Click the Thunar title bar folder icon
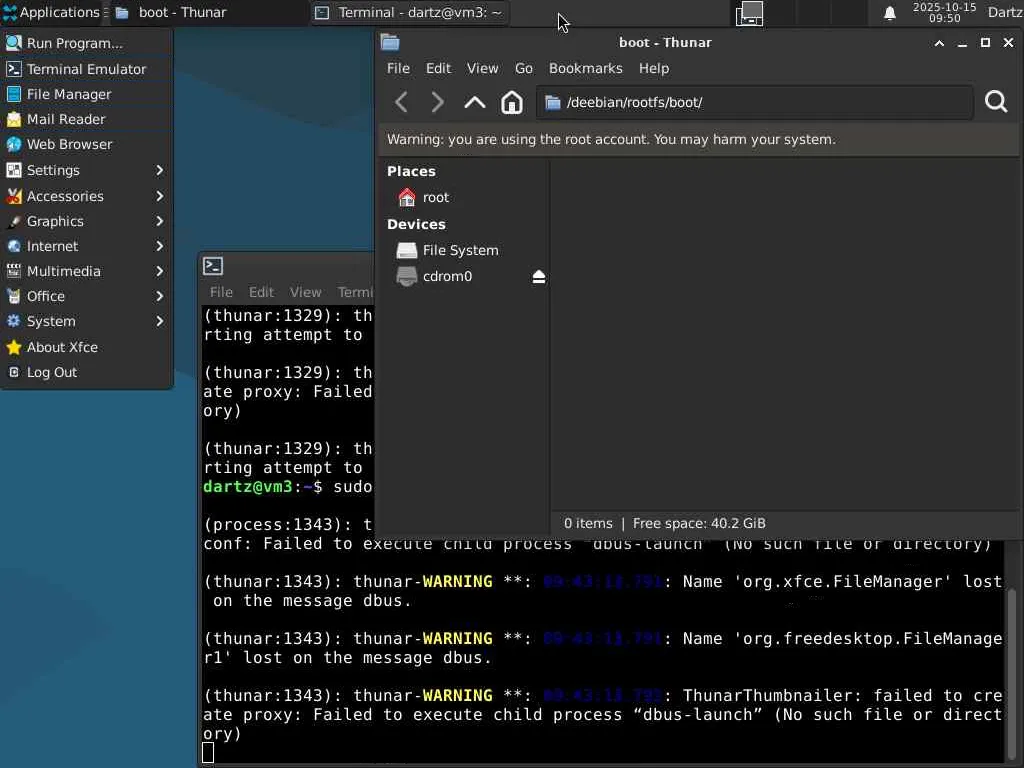The height and width of the screenshot is (768, 1024). click(x=390, y=42)
